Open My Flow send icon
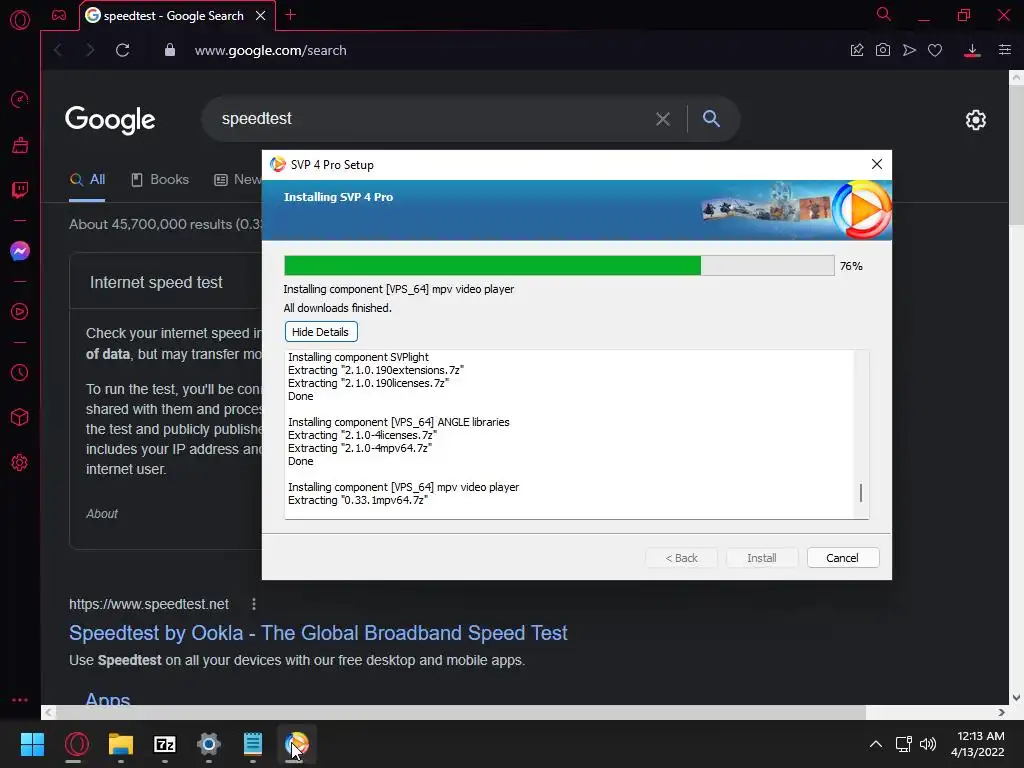The height and width of the screenshot is (768, 1024). (x=909, y=50)
